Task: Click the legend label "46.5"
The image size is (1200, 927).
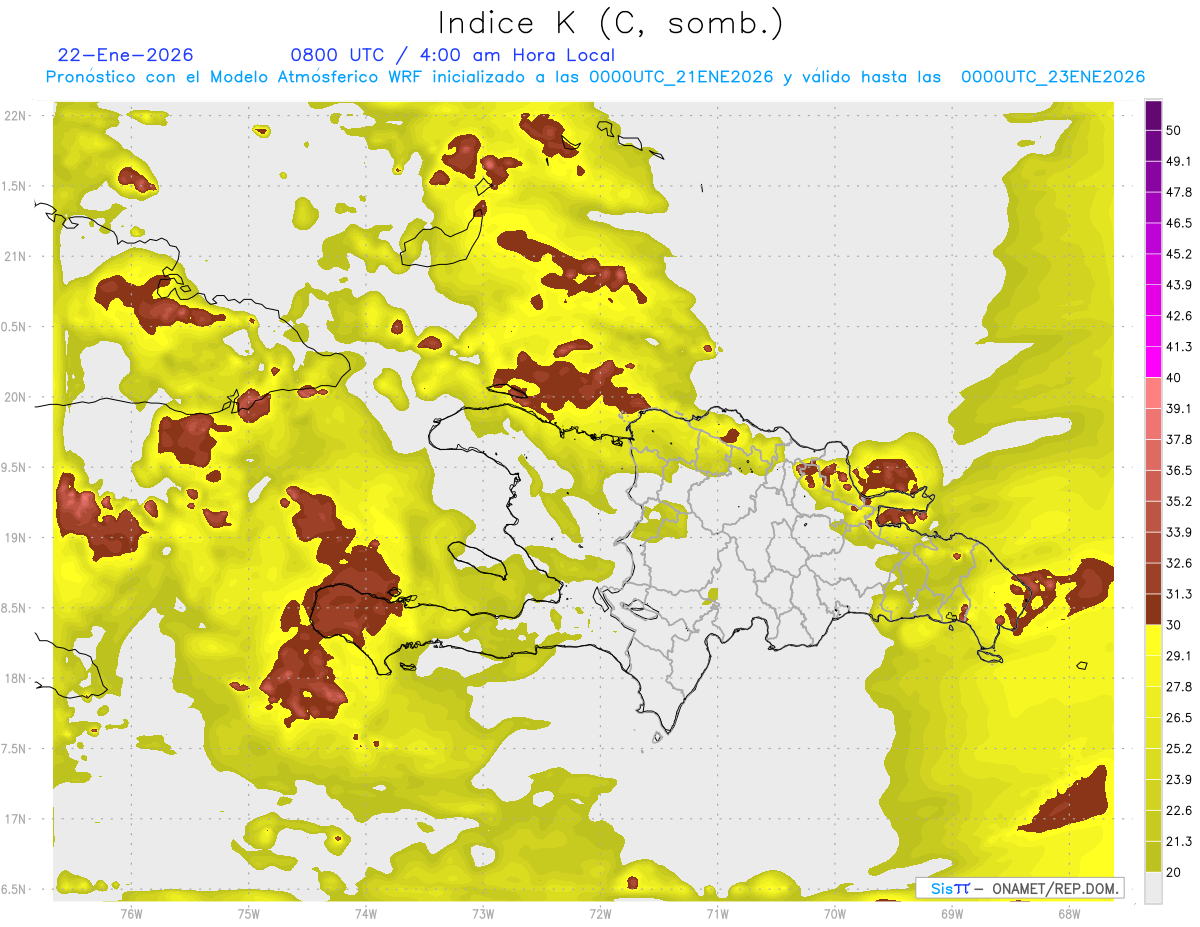Action: click(x=1179, y=223)
